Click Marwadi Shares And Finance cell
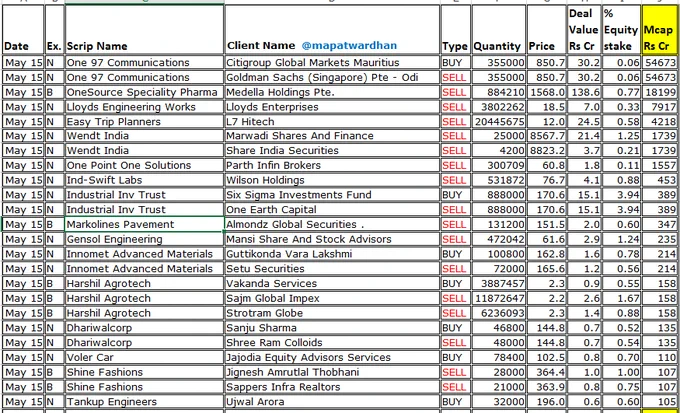Image resolution: width=680 pixels, height=413 pixels. pos(332,136)
